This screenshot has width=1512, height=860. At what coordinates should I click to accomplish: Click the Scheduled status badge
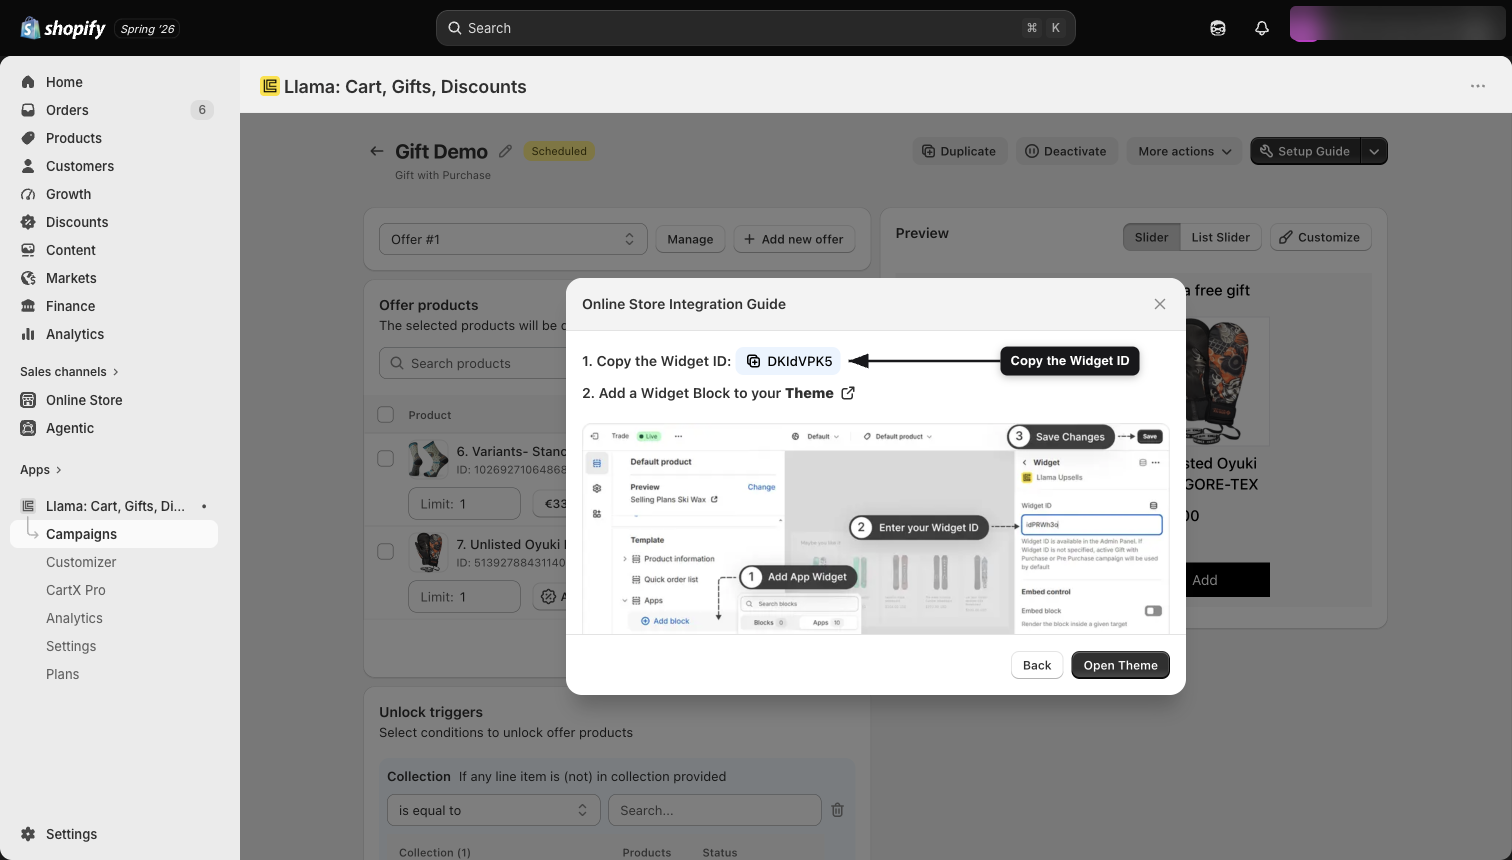(x=559, y=151)
